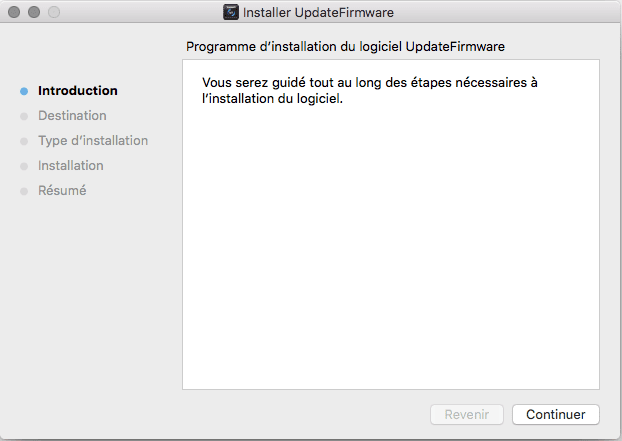Click the UpdateFirmware installer icon in title bar

(x=231, y=12)
